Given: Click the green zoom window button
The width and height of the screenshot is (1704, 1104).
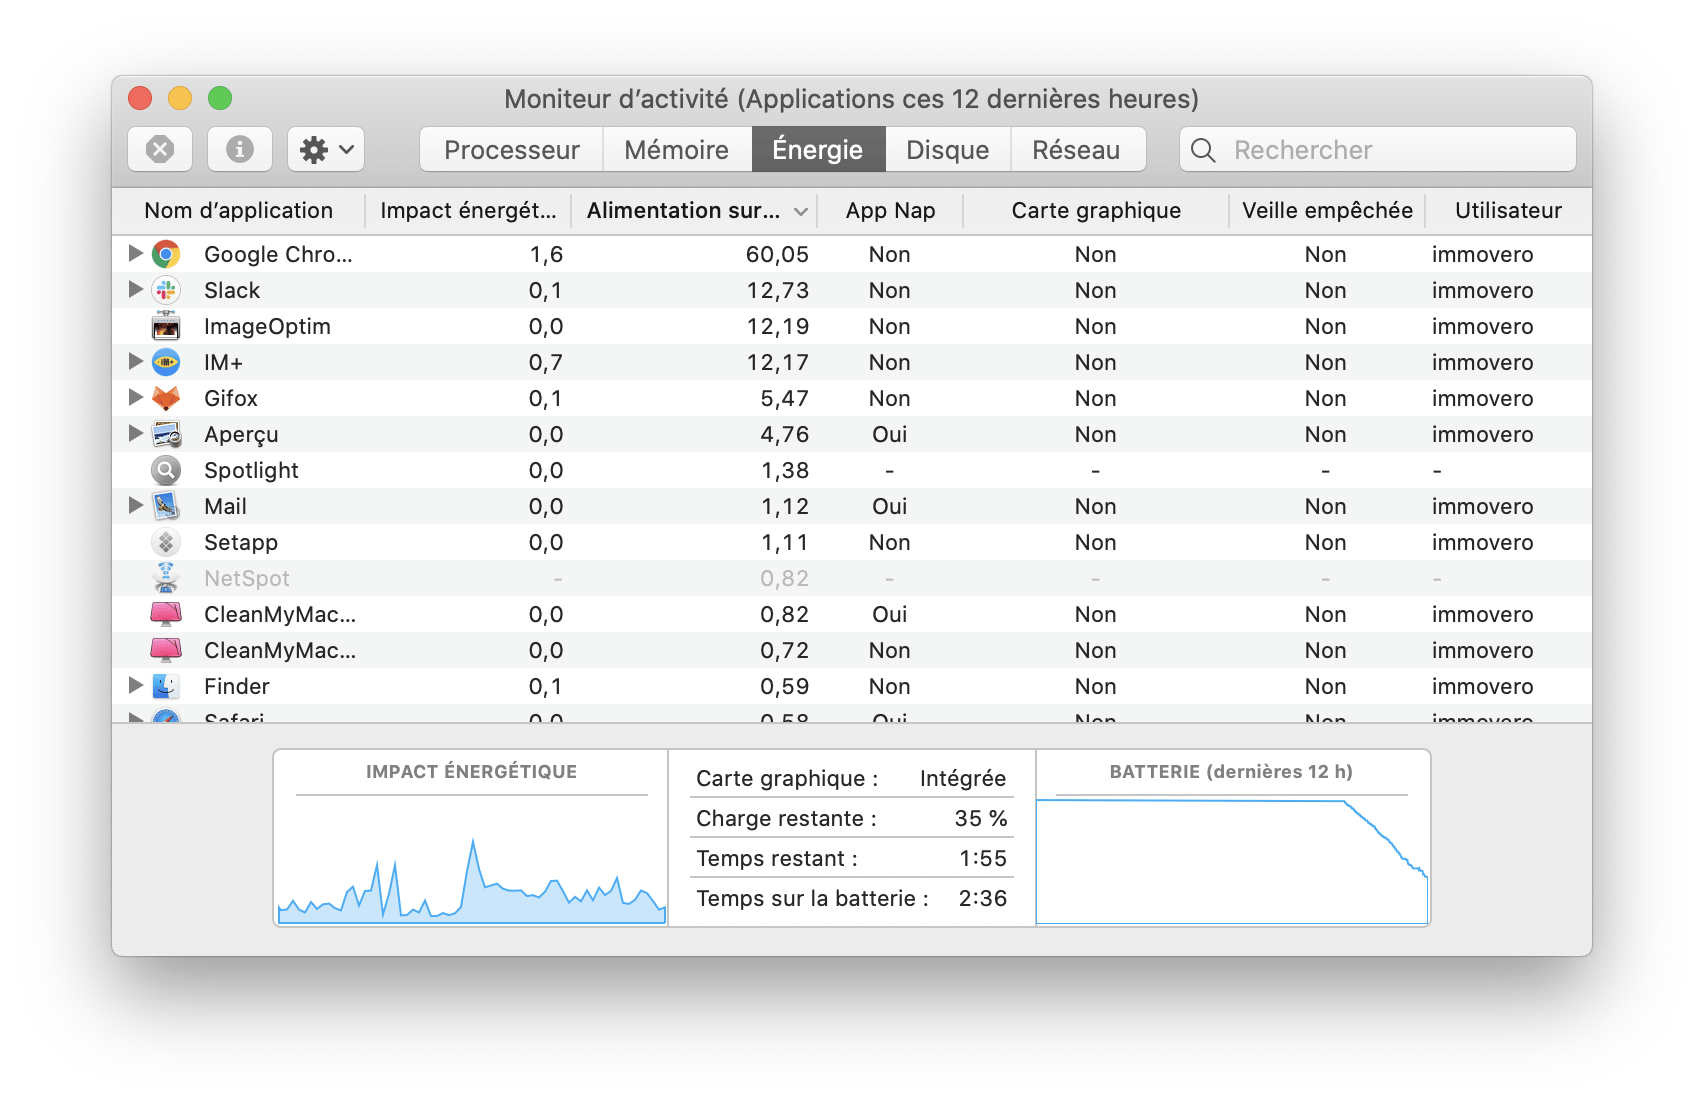Looking at the screenshot, I should coord(220,98).
